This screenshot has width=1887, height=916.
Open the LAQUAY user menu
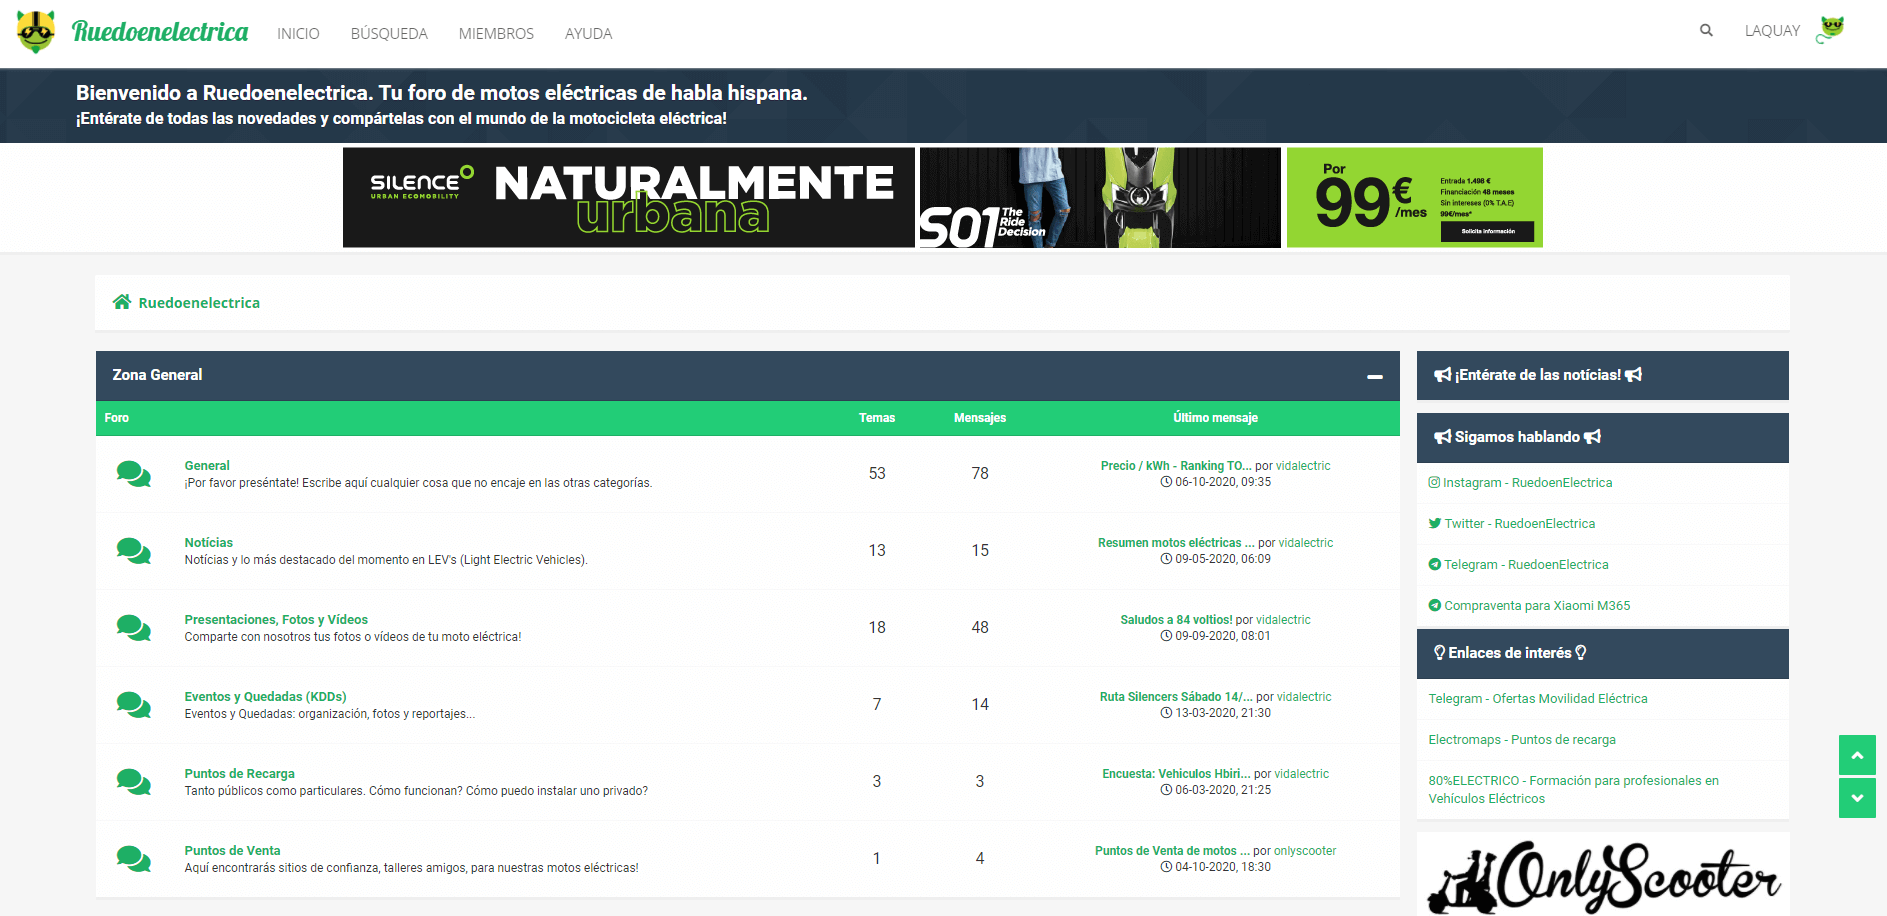coord(1772,31)
